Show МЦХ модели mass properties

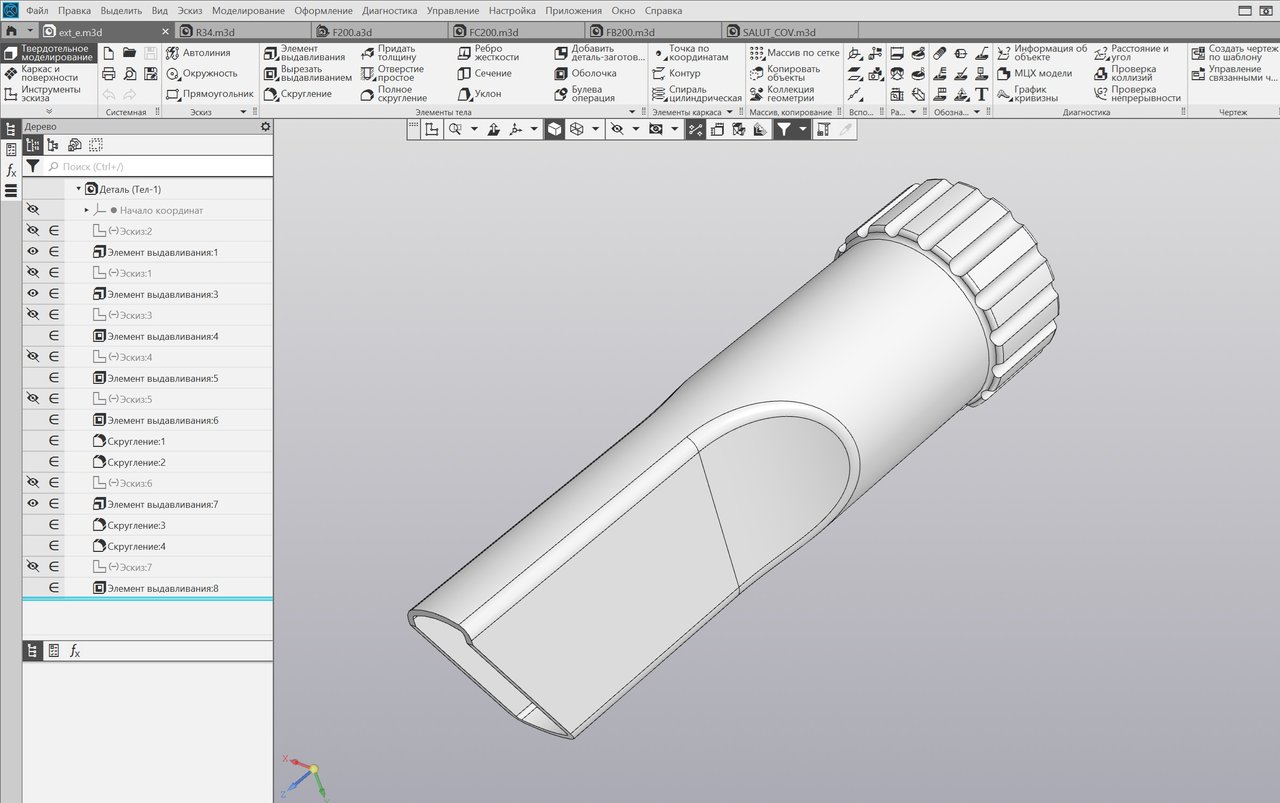(1035, 73)
